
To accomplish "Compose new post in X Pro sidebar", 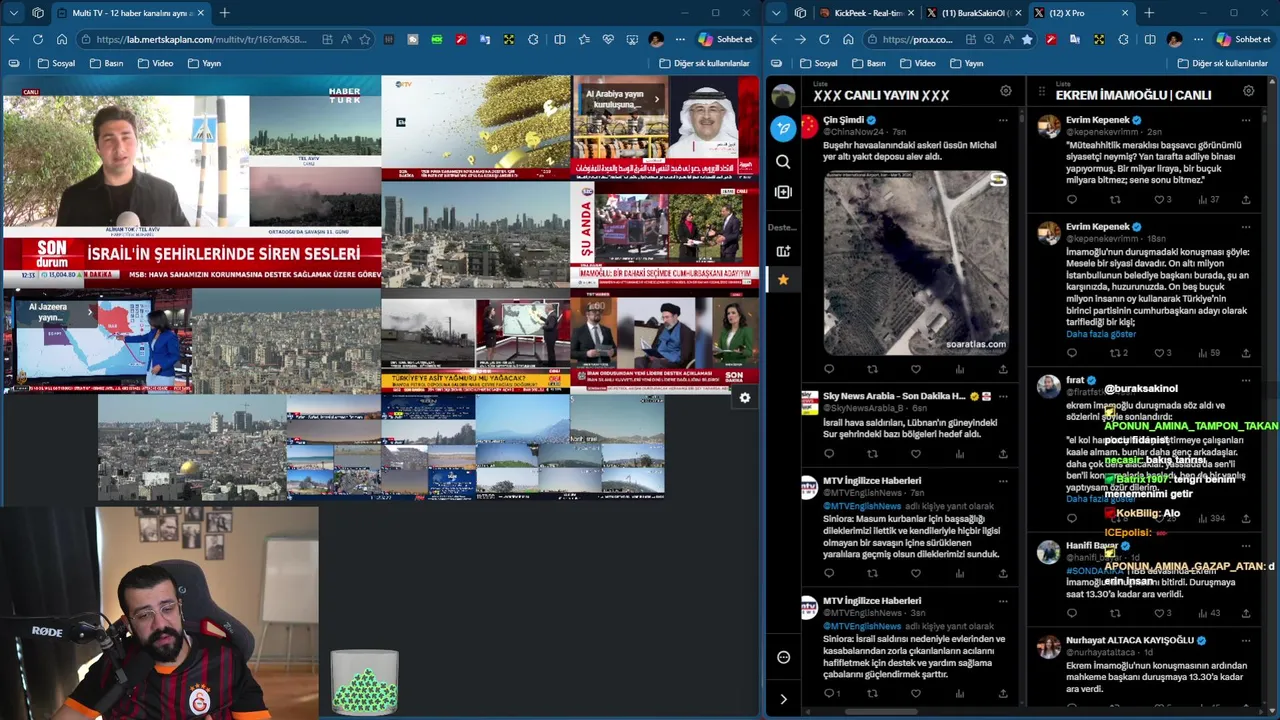I will coord(783,127).
